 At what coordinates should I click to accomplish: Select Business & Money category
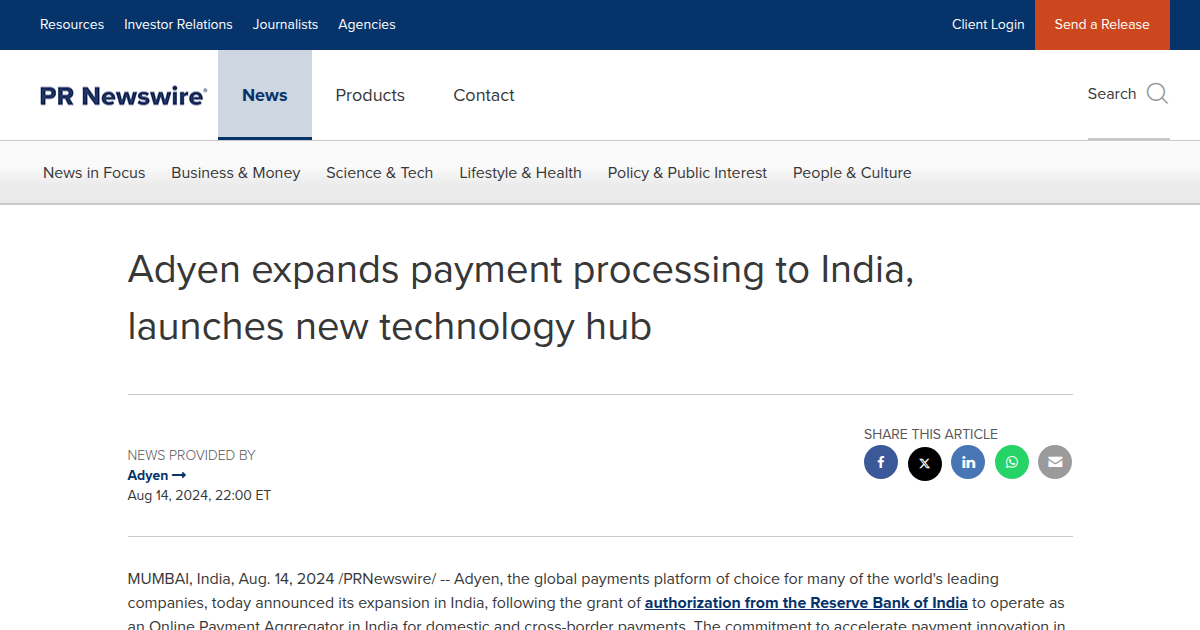235,172
